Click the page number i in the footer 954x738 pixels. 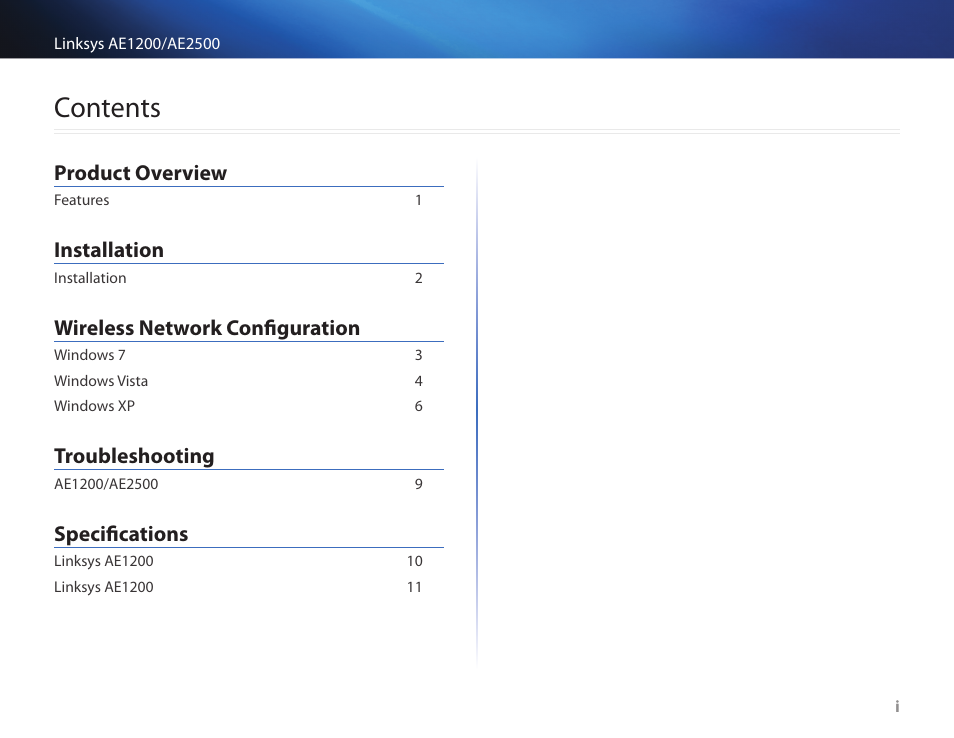tap(897, 706)
